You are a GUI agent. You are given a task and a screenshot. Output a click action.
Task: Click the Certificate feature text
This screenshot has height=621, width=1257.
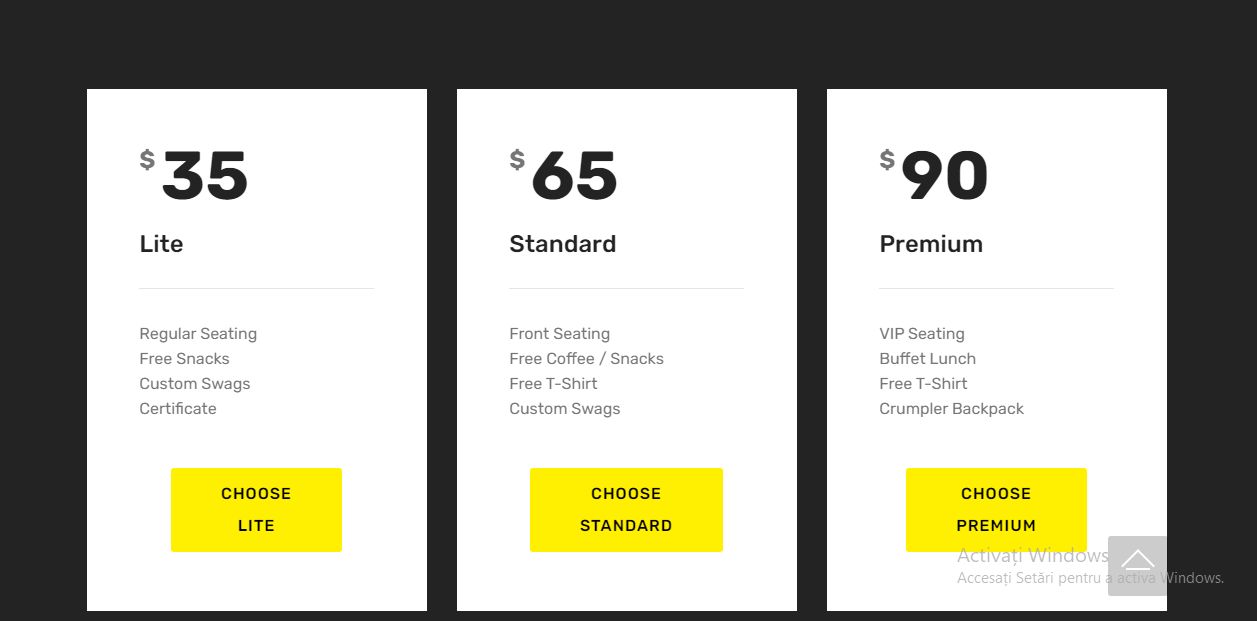pyautogui.click(x=178, y=409)
